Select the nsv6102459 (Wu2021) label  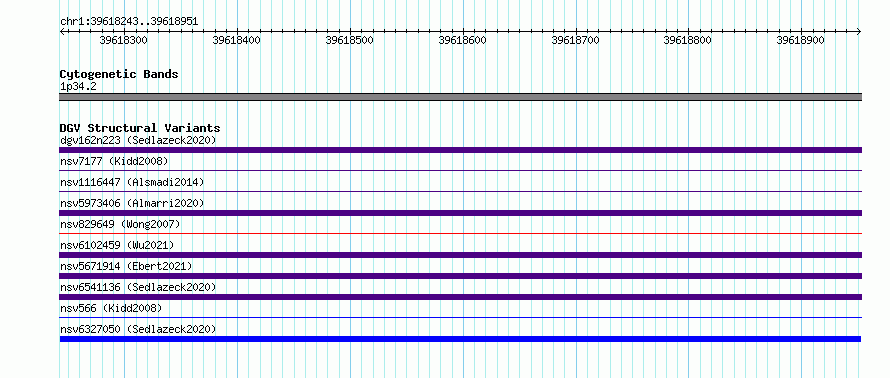click(x=117, y=245)
